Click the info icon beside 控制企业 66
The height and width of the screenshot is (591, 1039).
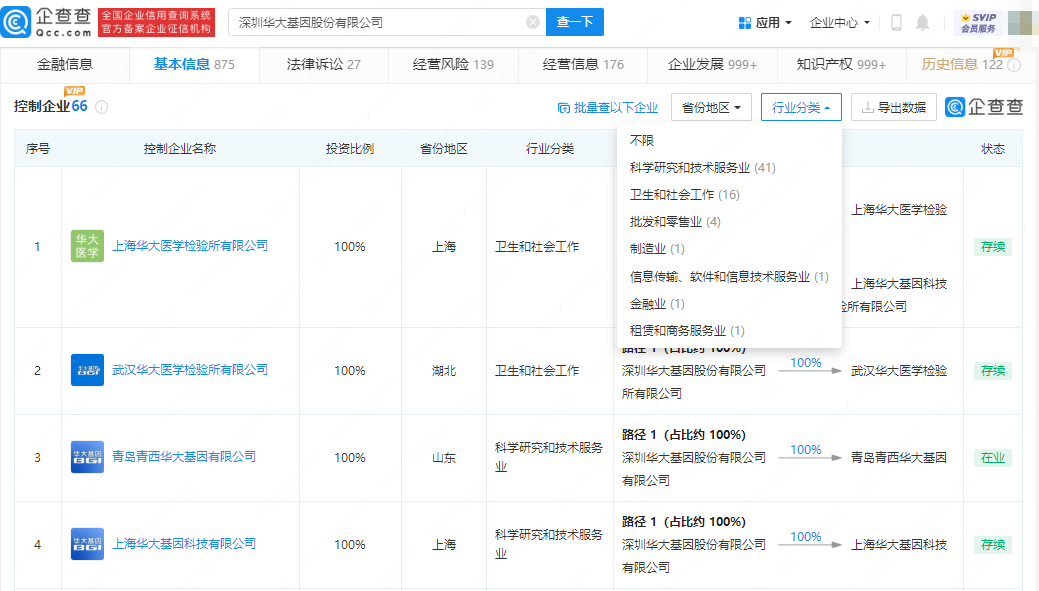pos(101,107)
